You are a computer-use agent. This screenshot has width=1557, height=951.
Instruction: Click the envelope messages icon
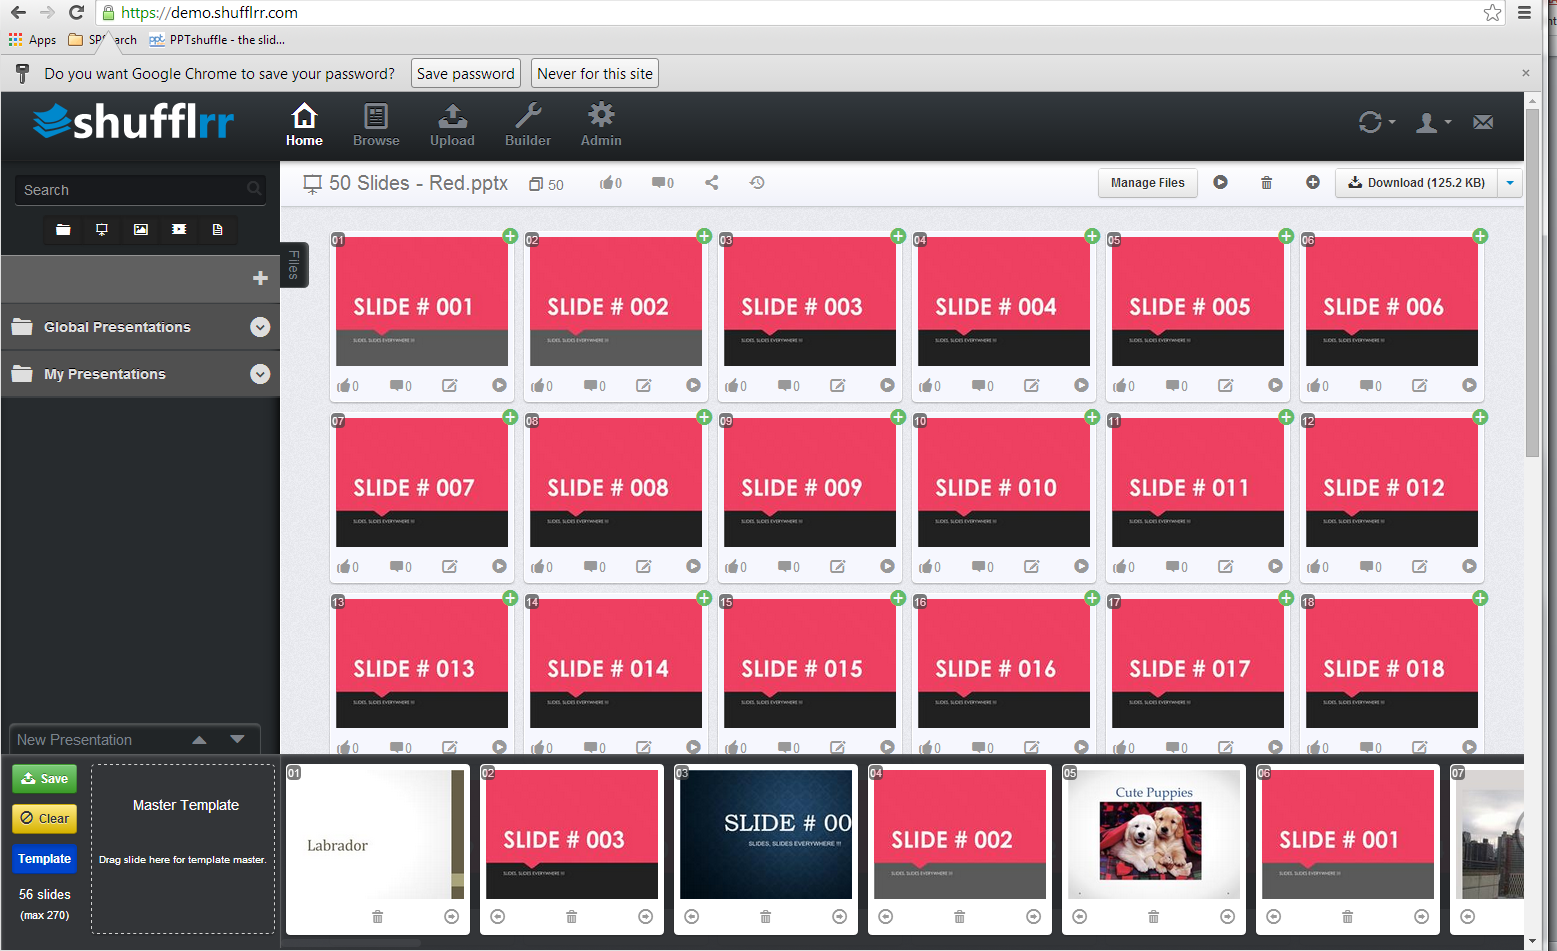(x=1482, y=123)
